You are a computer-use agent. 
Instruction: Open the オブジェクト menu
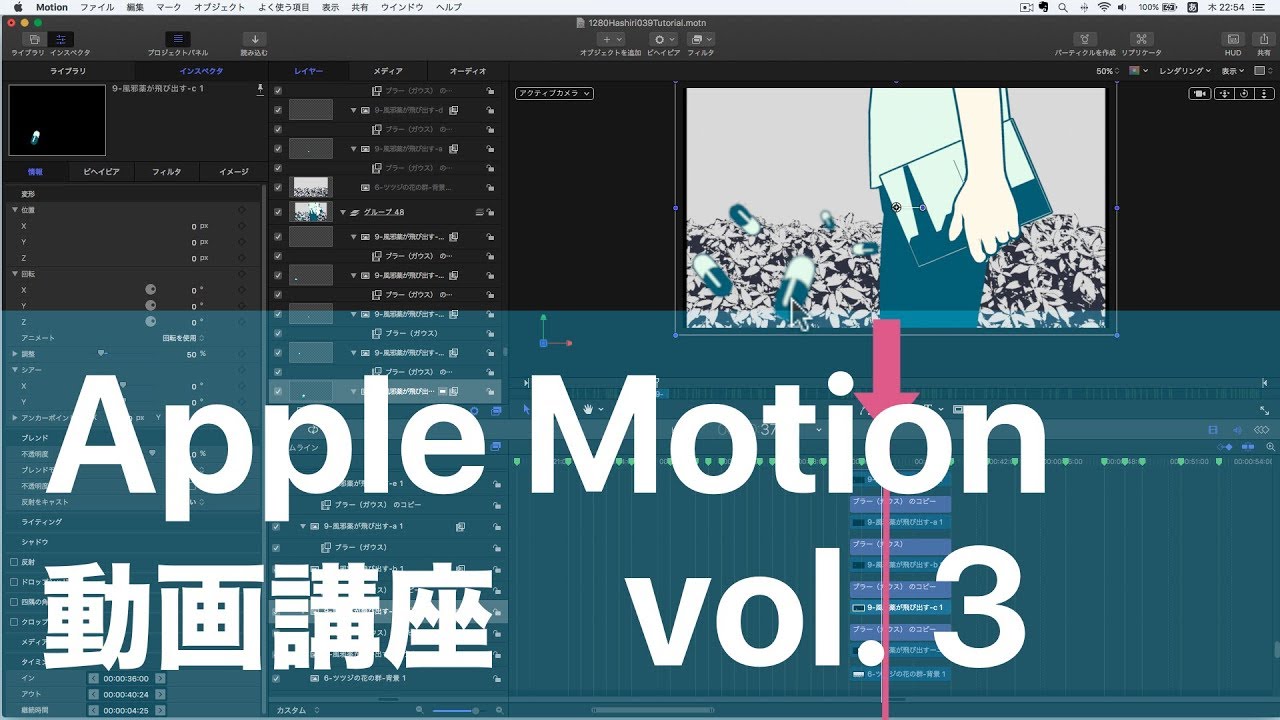(x=219, y=7)
